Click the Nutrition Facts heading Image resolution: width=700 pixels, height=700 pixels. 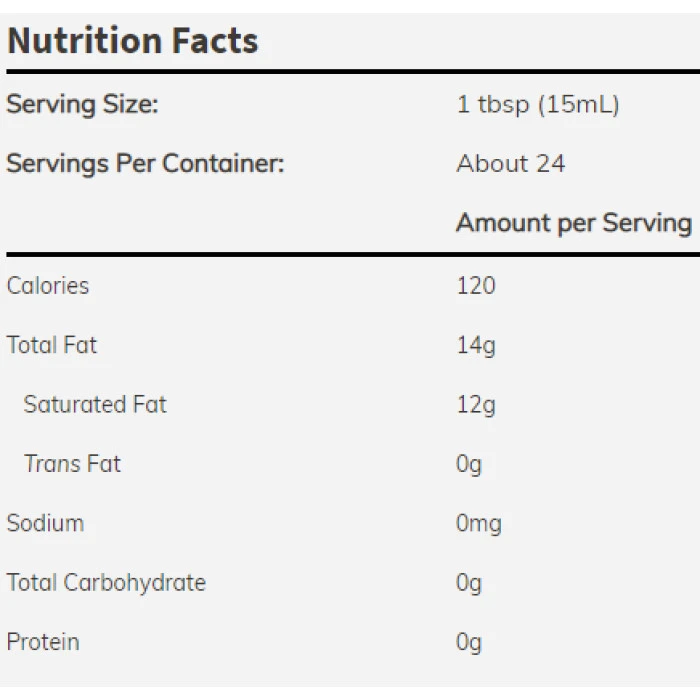(132, 41)
